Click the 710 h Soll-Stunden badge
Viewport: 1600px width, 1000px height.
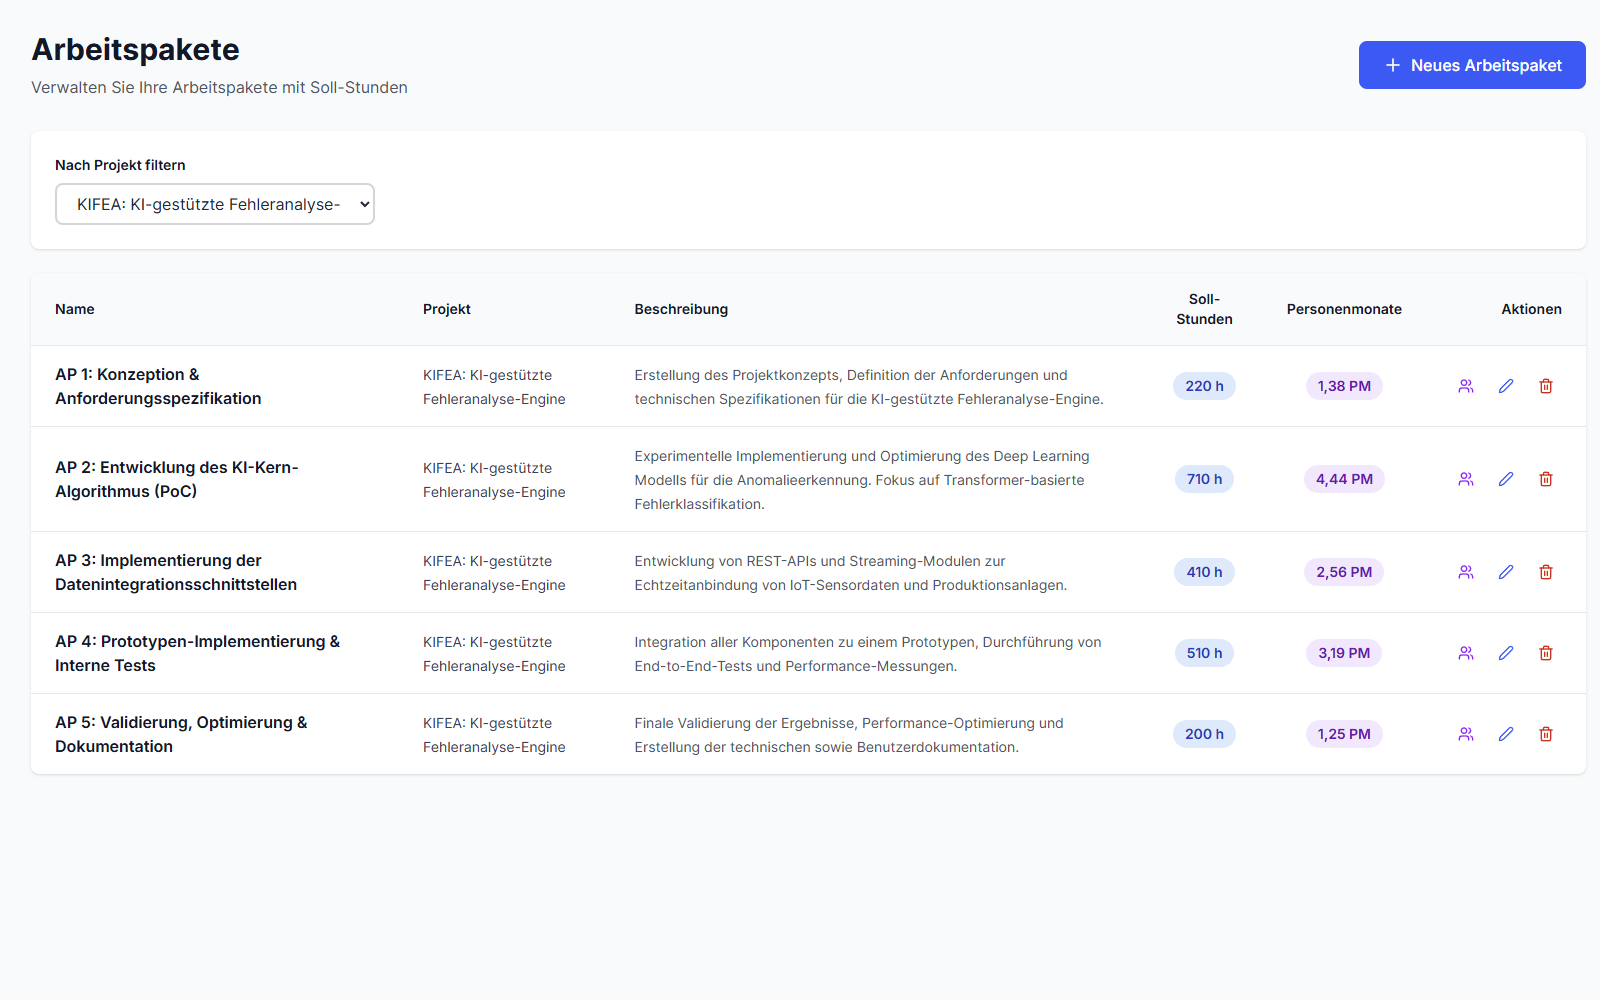click(x=1204, y=479)
